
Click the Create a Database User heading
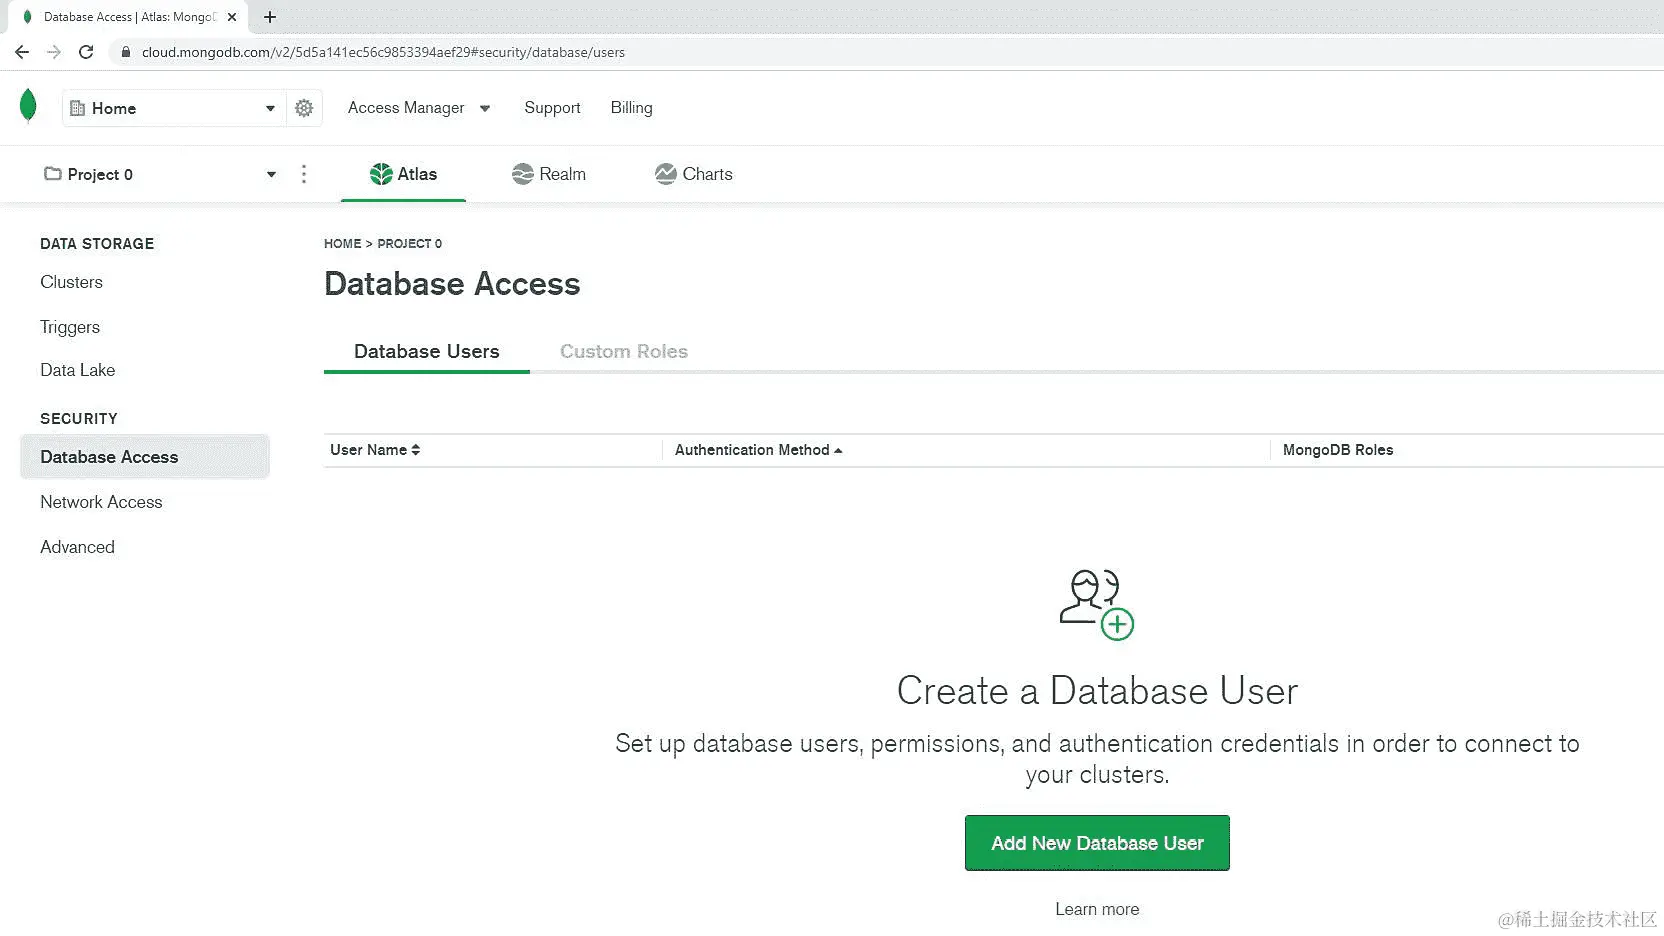1097,691
